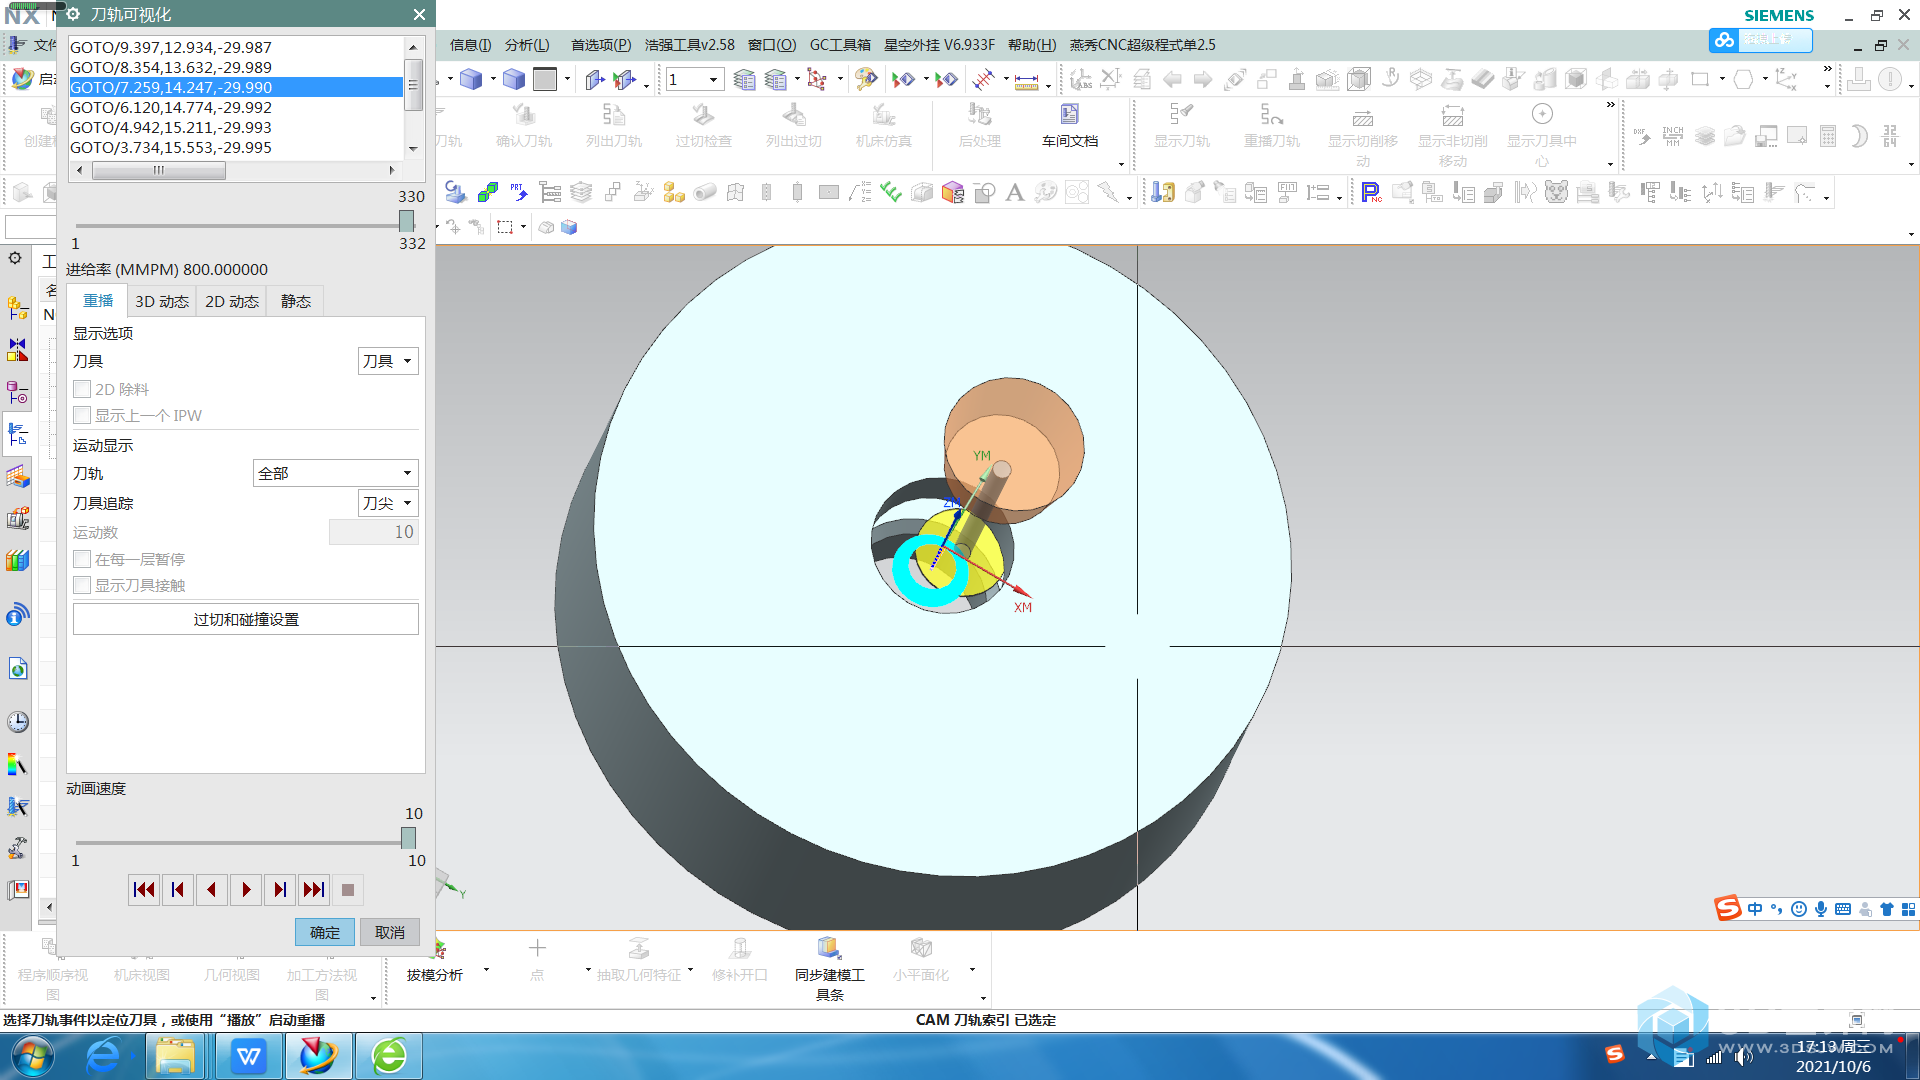Open the 信息(I) menu
The height and width of the screenshot is (1080, 1920).
click(x=470, y=45)
